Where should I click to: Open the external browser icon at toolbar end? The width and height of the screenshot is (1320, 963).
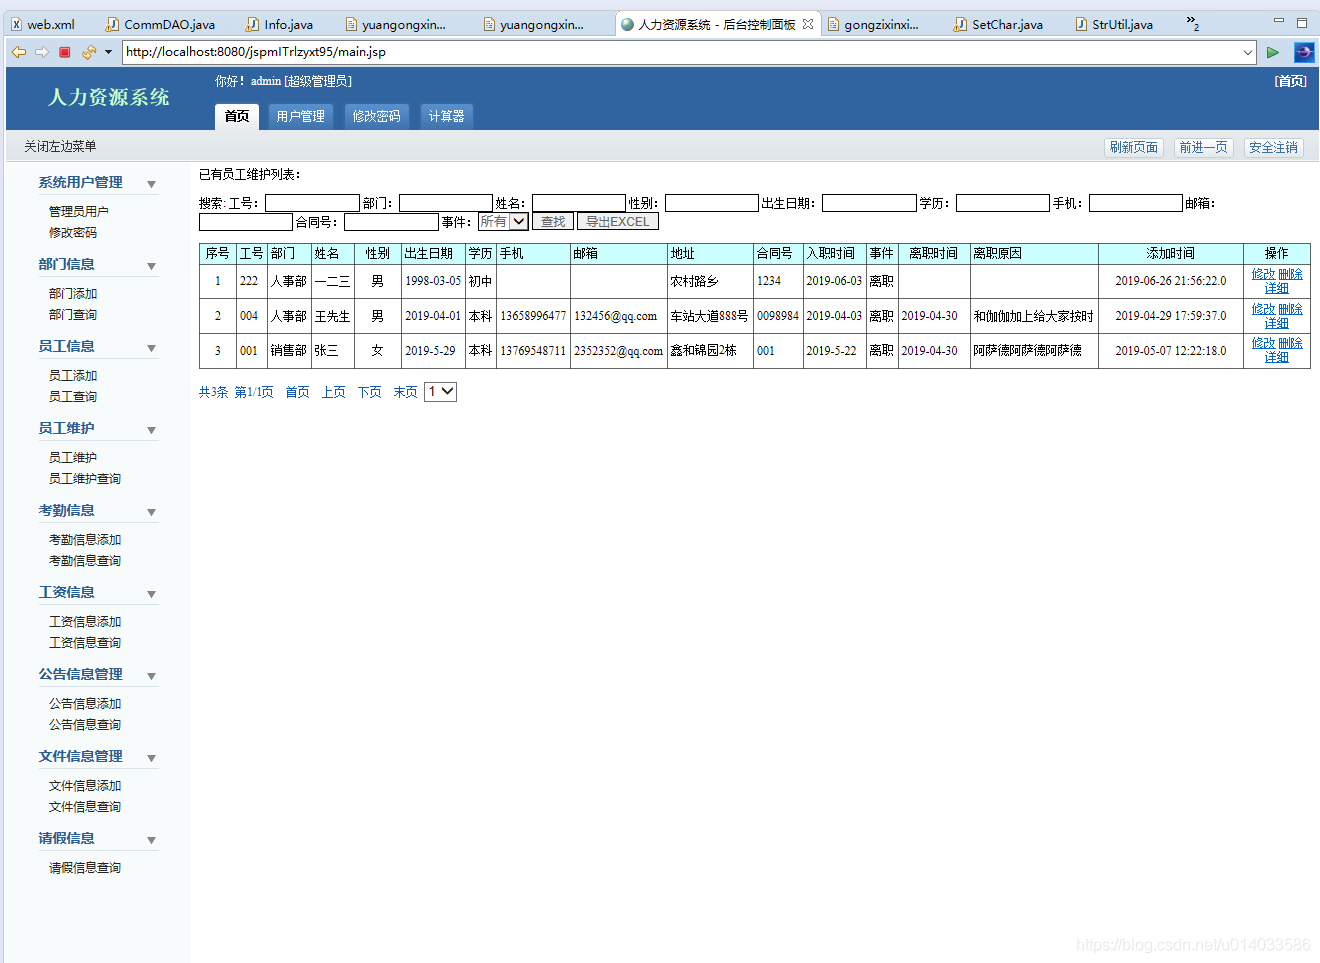coord(1304,52)
